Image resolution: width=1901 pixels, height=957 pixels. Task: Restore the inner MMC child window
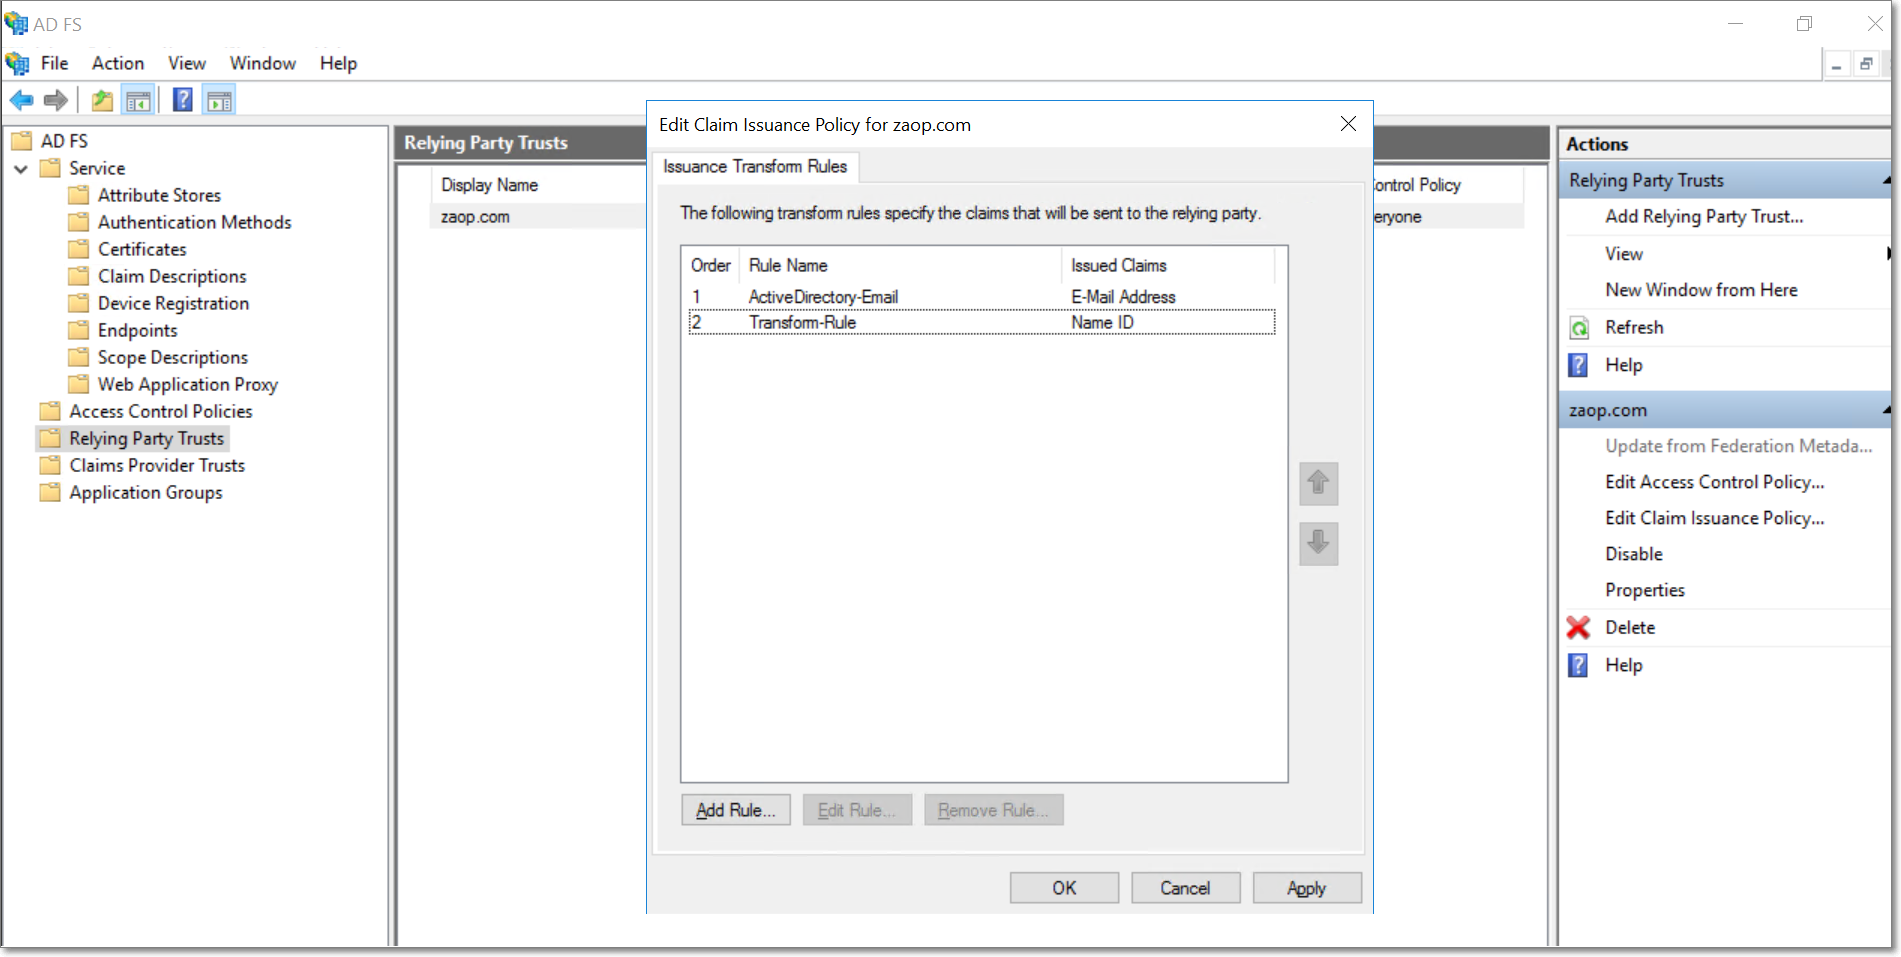1866,64
